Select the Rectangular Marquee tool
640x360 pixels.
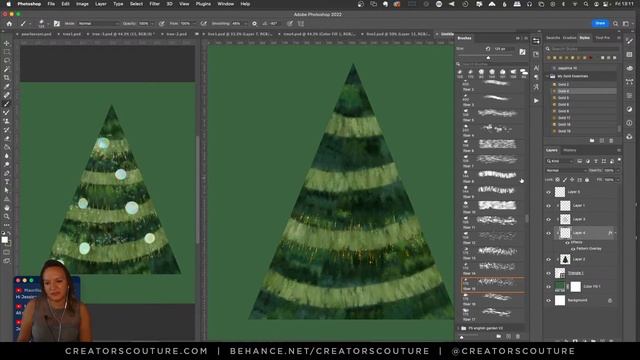(7, 52)
